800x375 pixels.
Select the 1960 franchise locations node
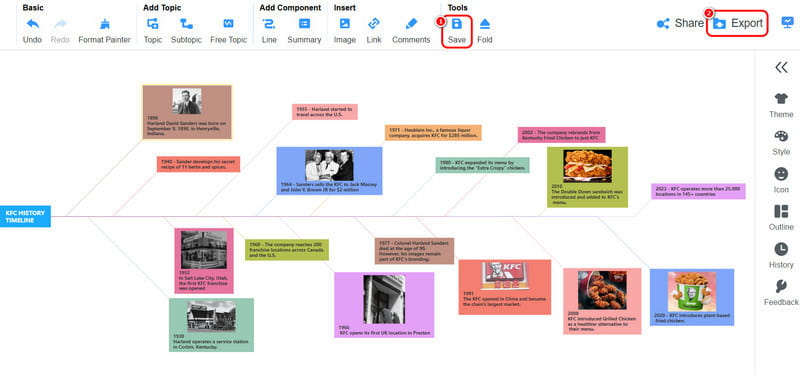click(287, 250)
